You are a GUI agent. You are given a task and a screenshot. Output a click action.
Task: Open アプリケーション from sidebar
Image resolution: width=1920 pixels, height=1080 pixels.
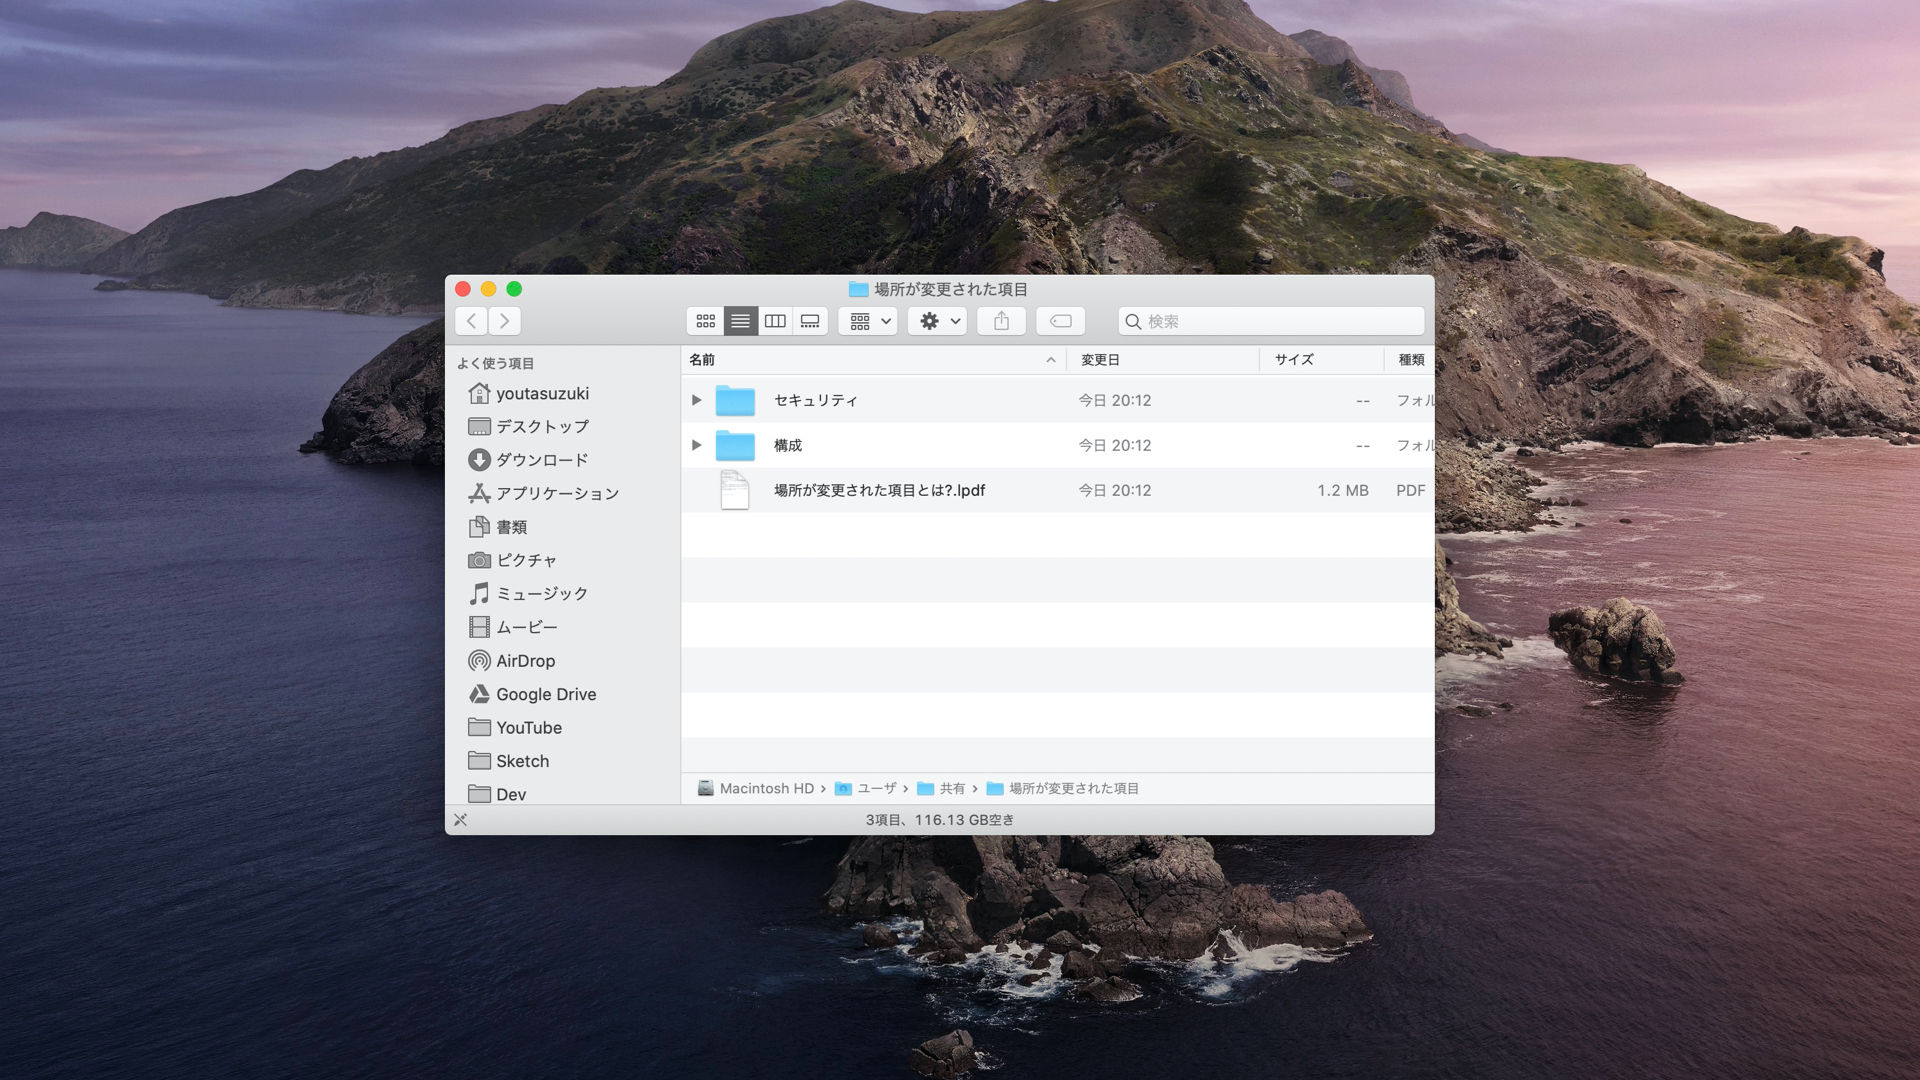[x=558, y=492]
